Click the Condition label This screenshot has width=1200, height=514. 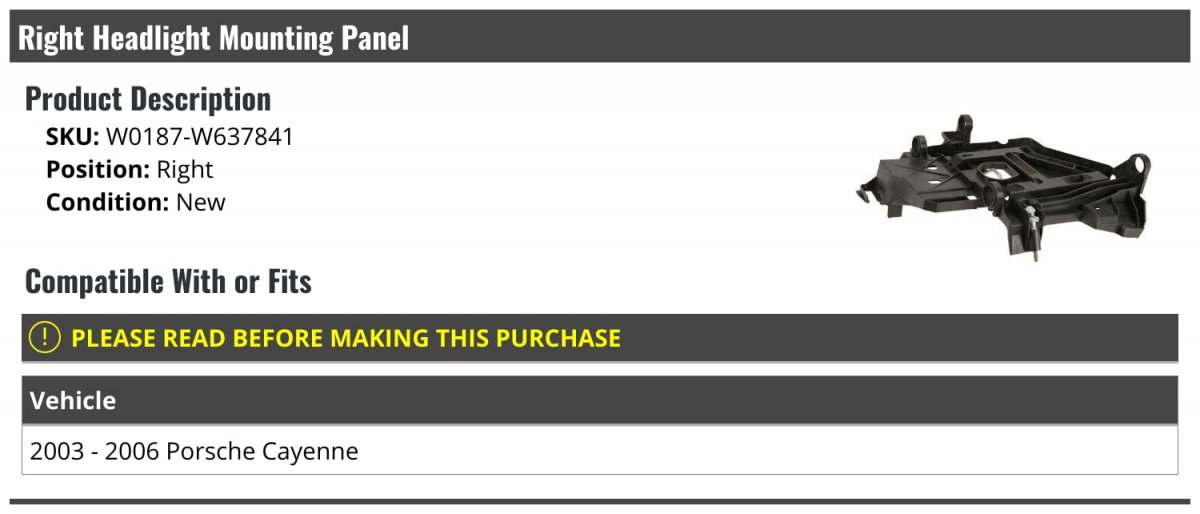tap(108, 202)
